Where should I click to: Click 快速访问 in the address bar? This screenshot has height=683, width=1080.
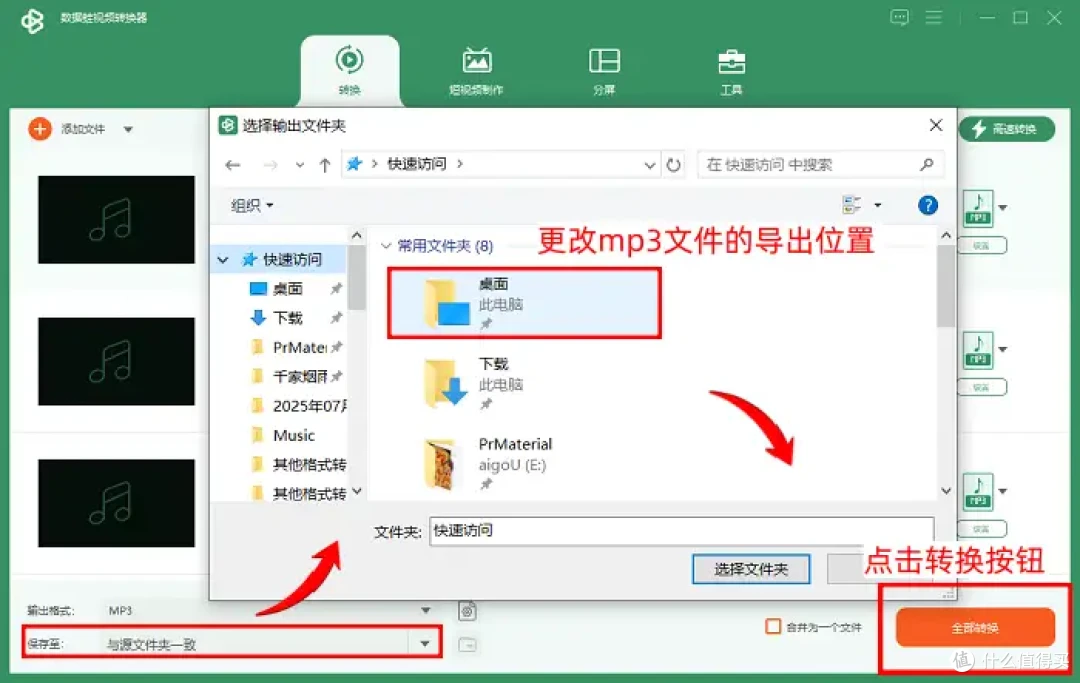[x=417, y=164]
